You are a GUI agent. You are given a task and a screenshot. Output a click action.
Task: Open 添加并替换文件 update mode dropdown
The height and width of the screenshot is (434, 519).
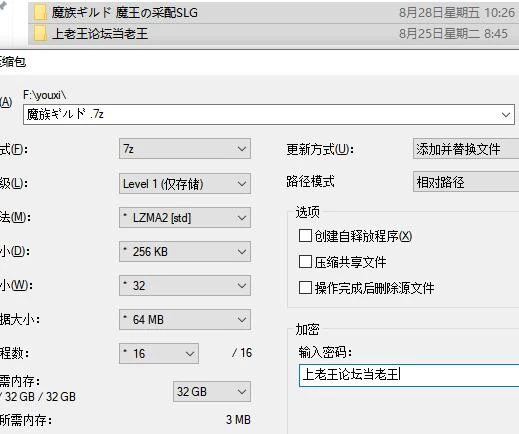click(466, 149)
